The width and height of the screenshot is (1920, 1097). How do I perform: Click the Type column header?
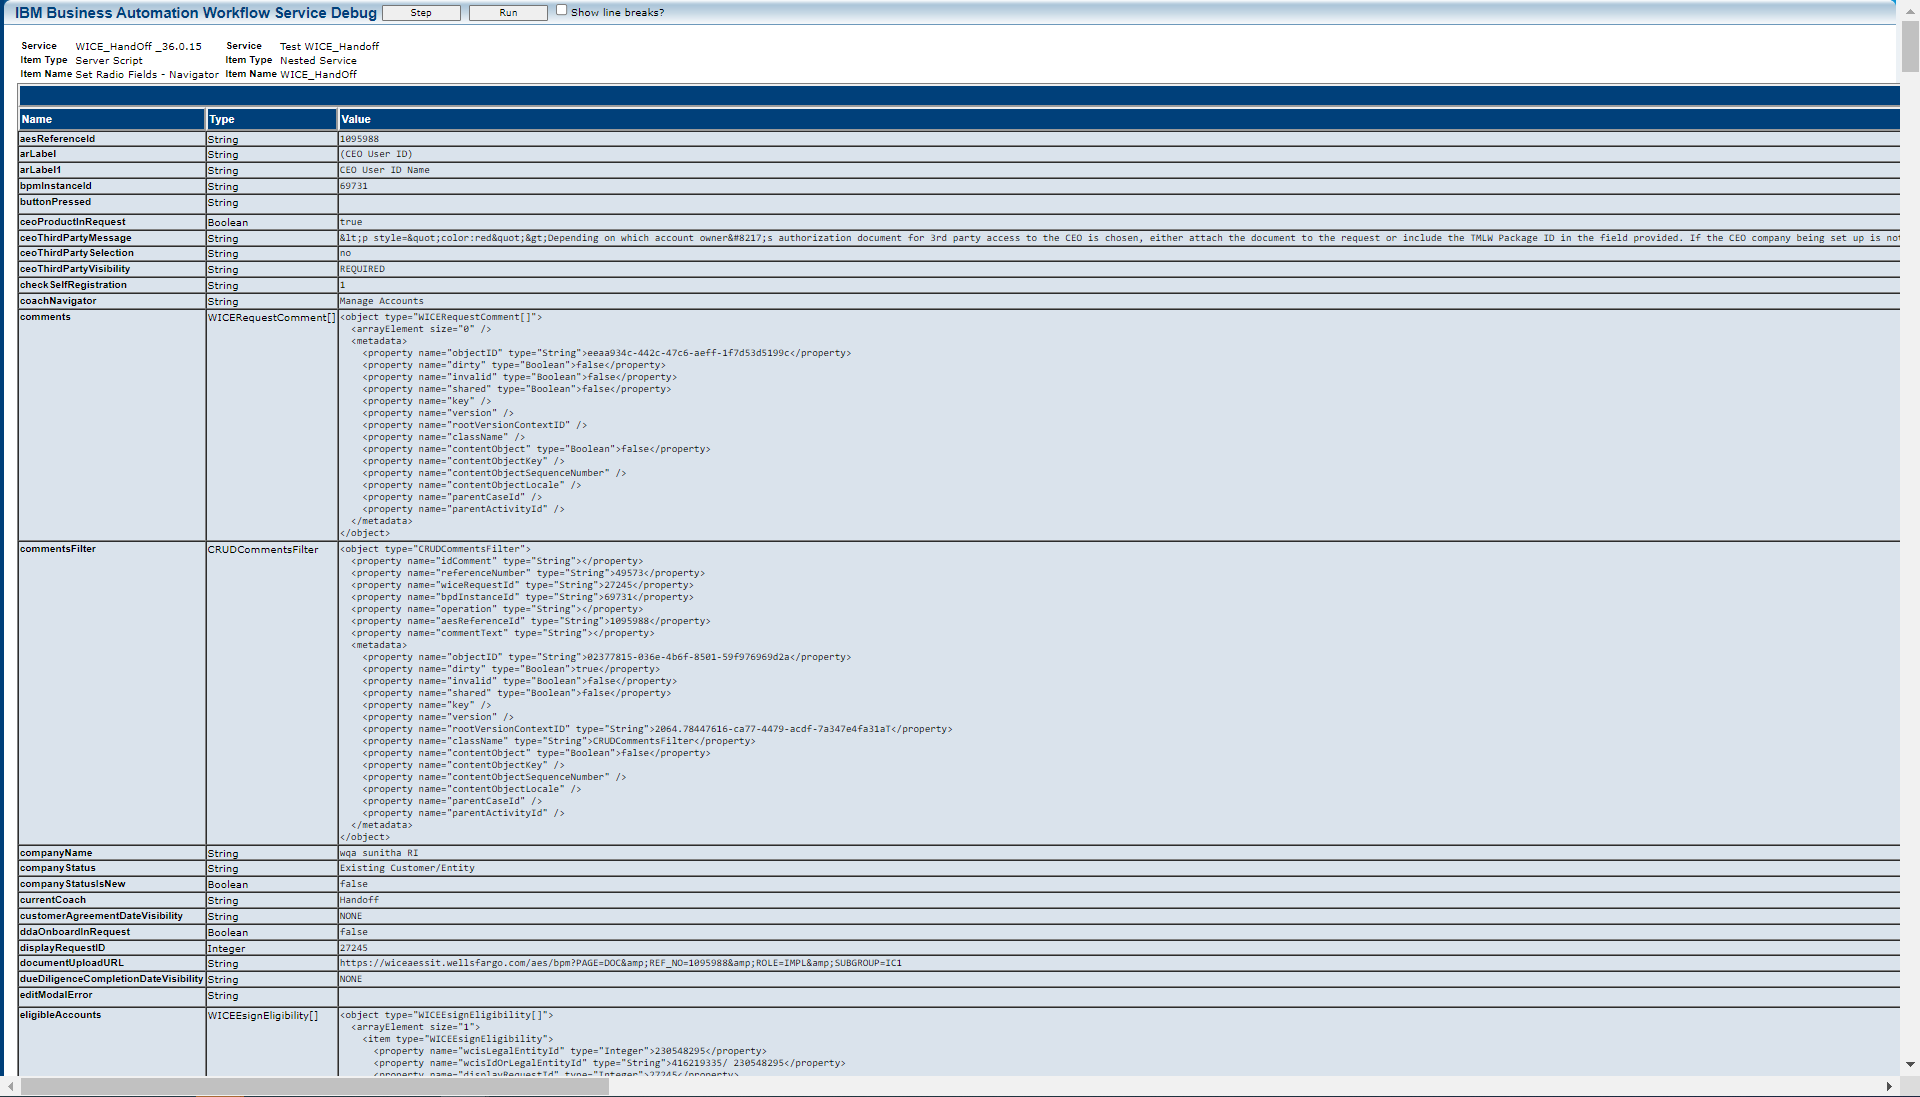point(222,119)
